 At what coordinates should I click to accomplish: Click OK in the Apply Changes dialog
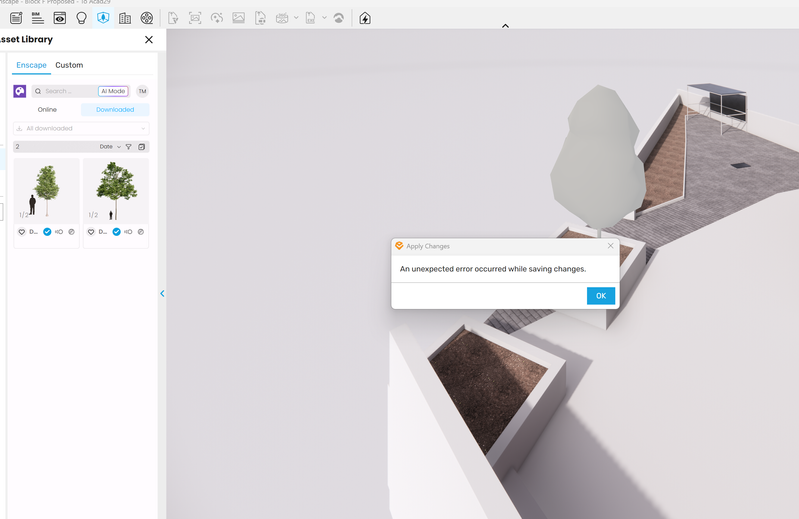601,296
